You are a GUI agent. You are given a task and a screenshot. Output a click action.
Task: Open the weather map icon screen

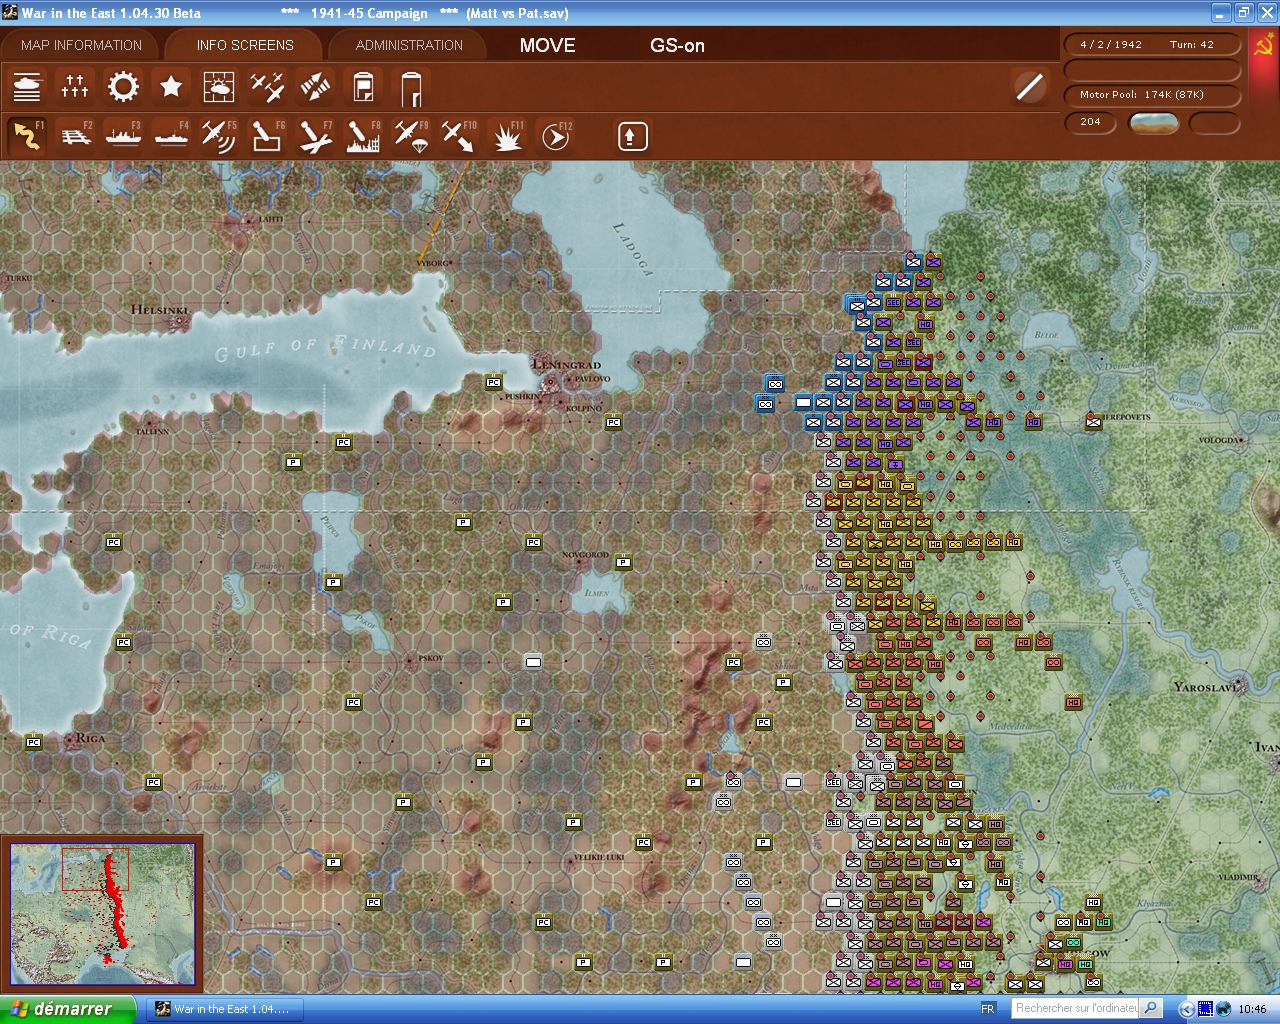click(219, 87)
